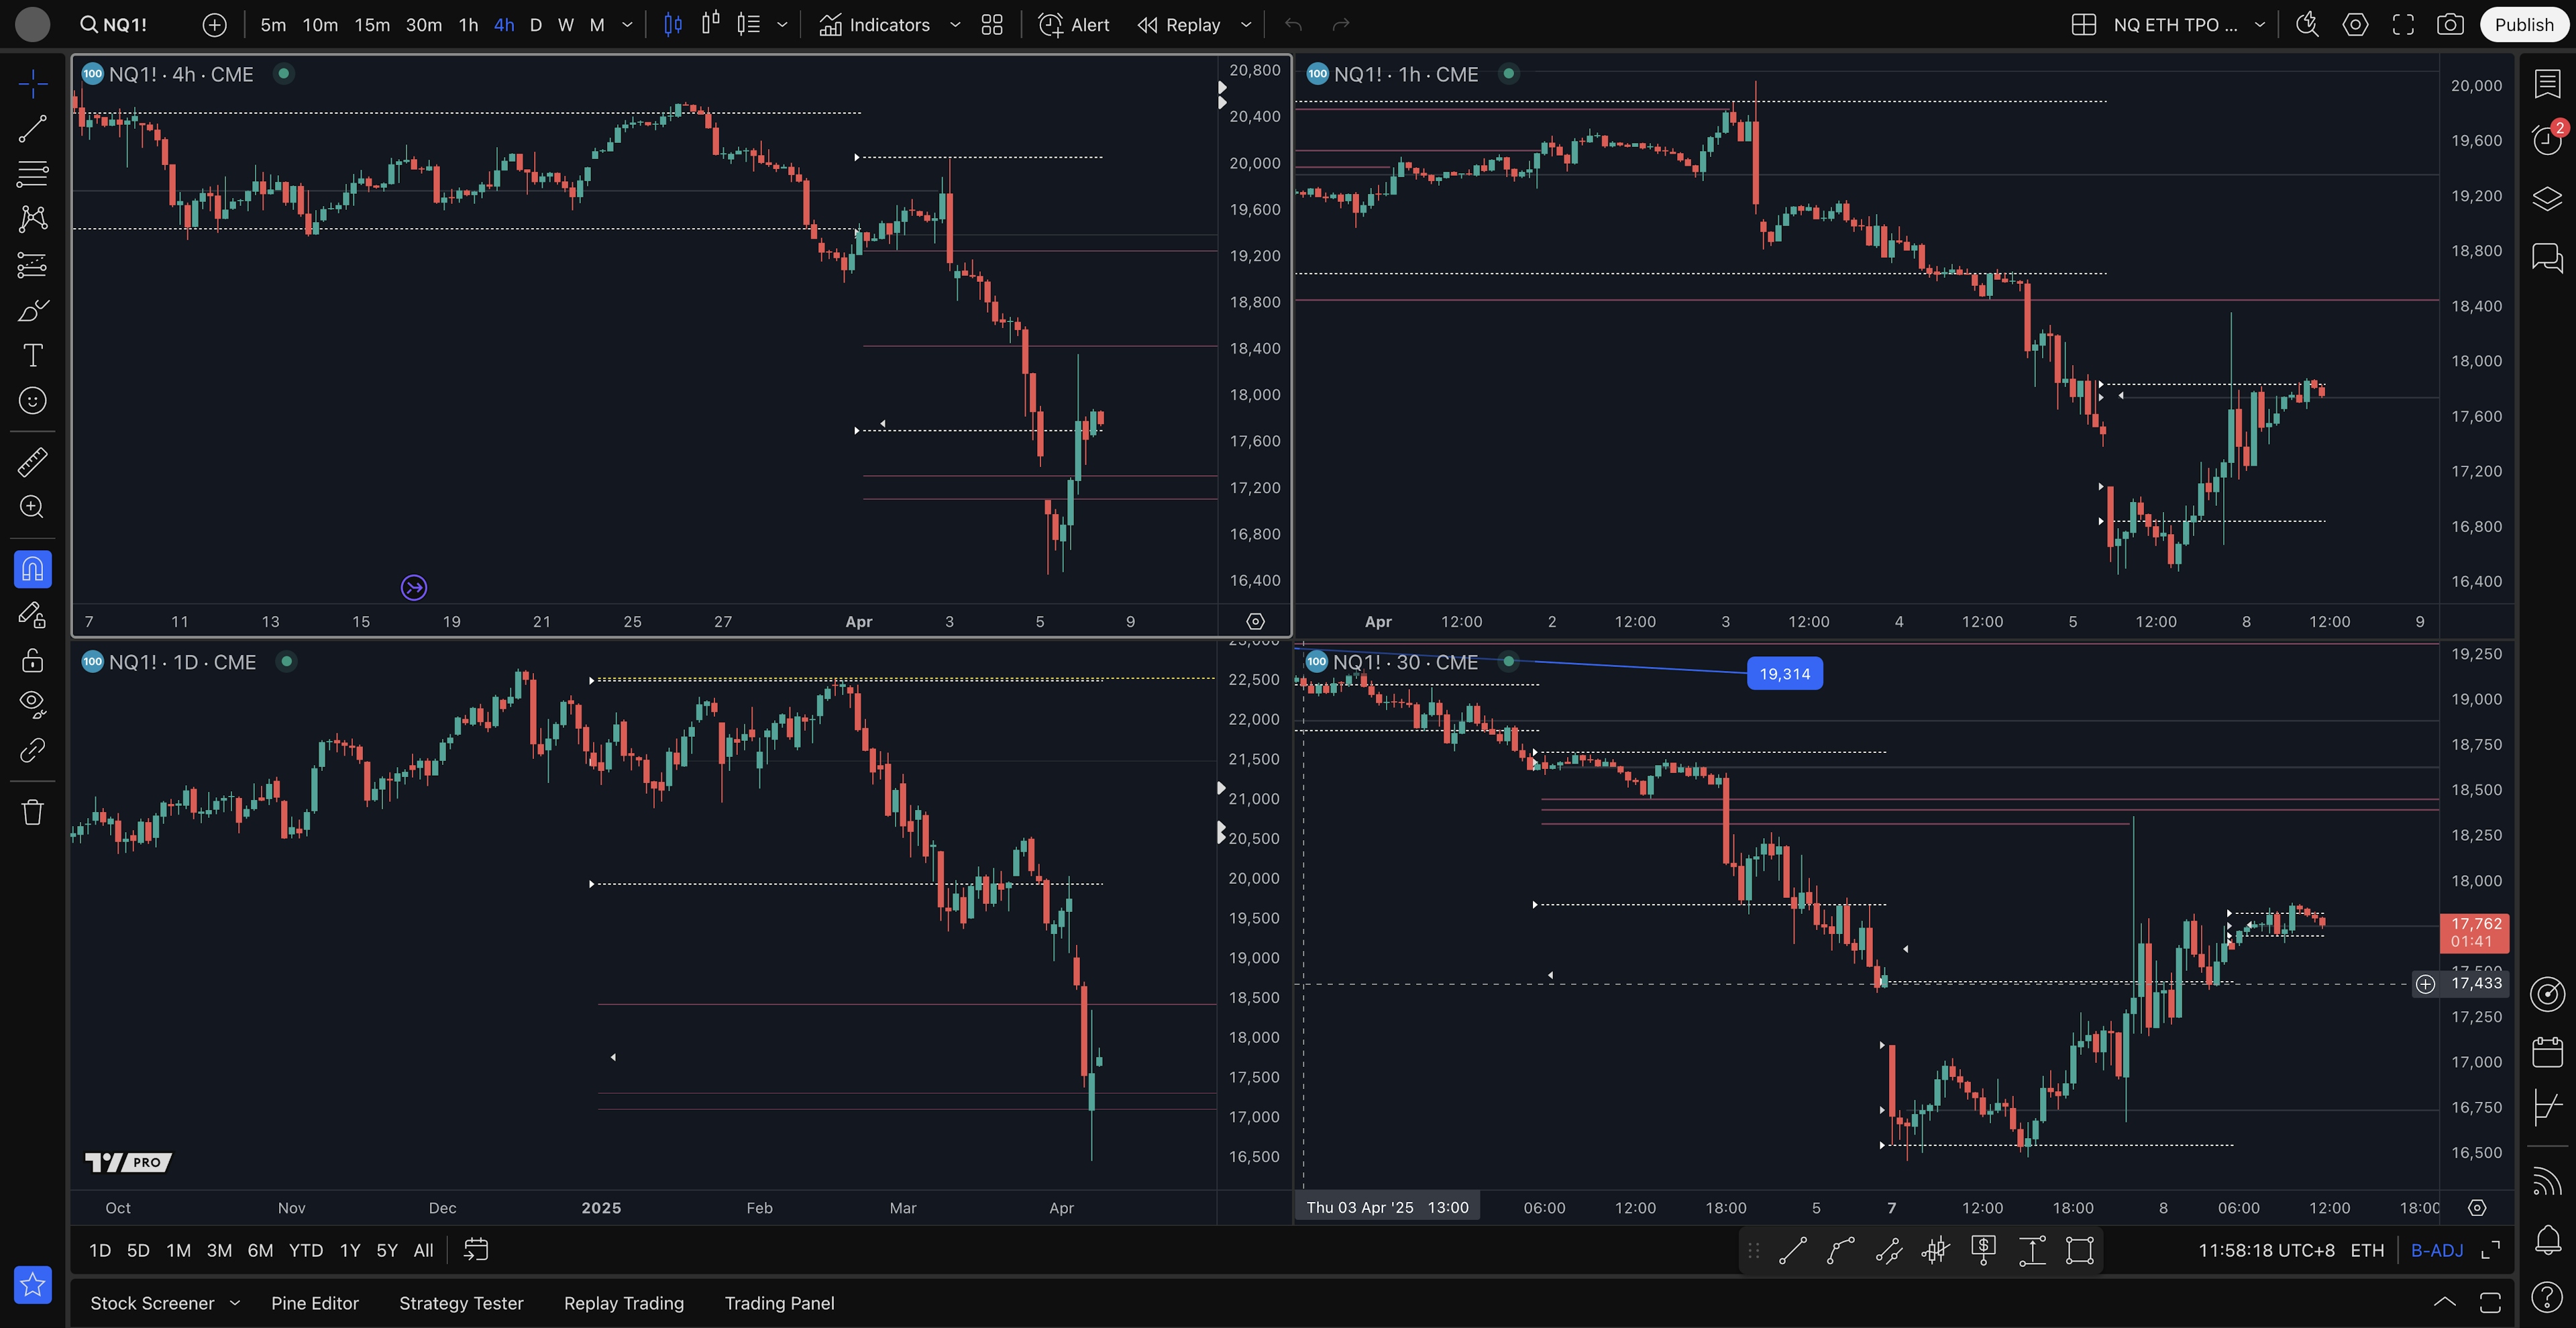The image size is (2576, 1328).
Task: Open the NQ ETH TPO layout dropdown
Action: click(2259, 25)
